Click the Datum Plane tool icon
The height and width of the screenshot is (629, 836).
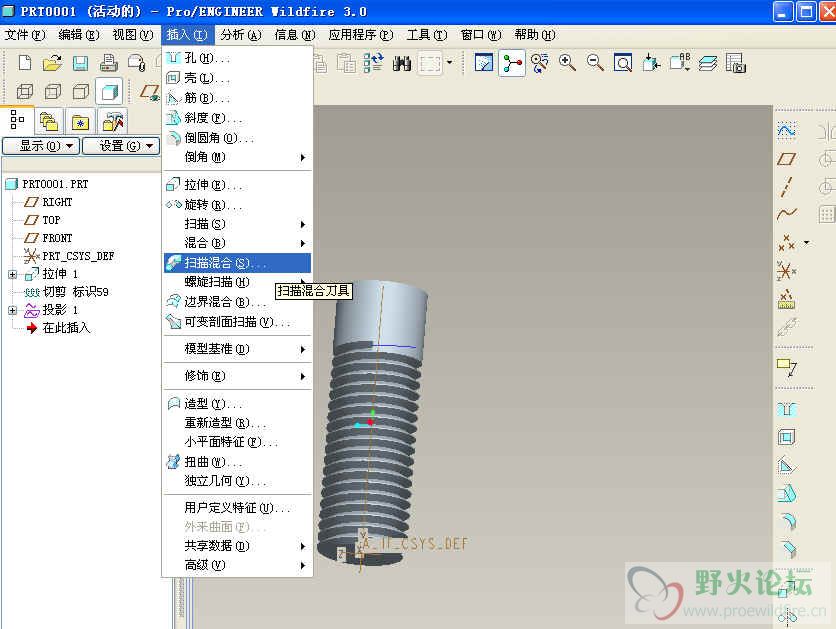(x=786, y=159)
